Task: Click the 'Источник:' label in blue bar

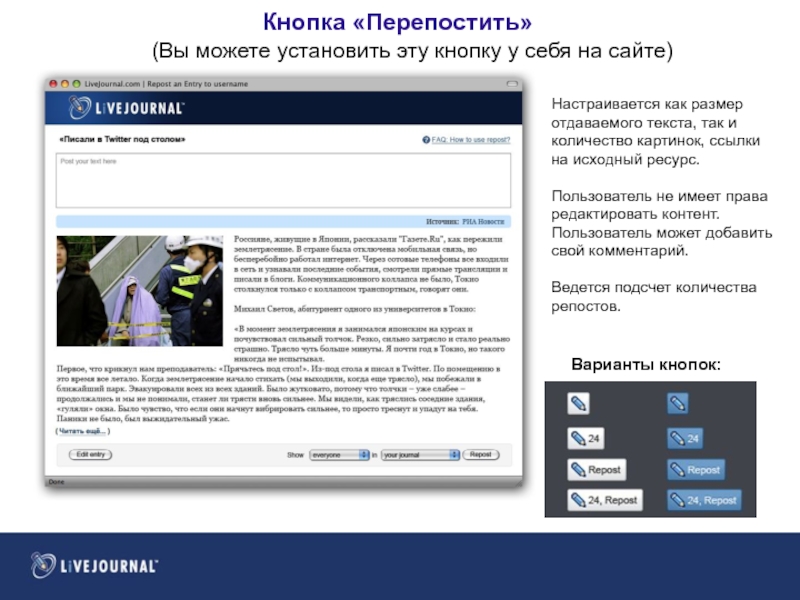Action: coord(442,221)
